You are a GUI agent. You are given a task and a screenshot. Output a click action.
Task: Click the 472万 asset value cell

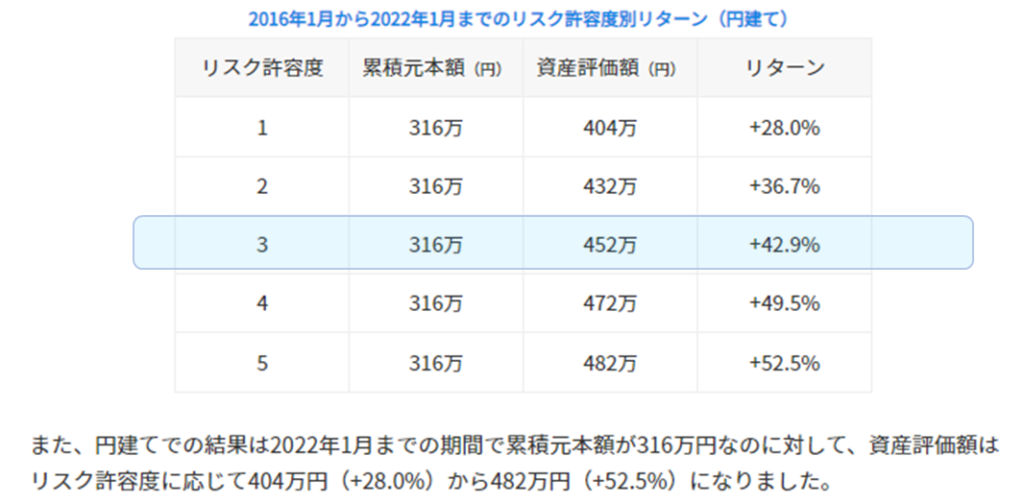coord(609,301)
